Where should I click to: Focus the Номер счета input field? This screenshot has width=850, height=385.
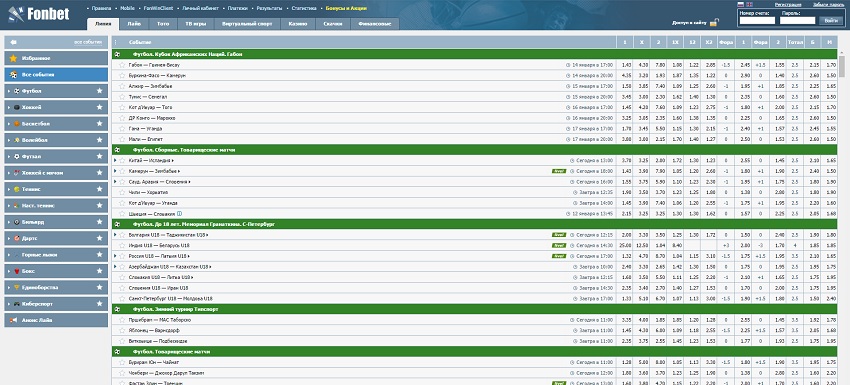757,20
